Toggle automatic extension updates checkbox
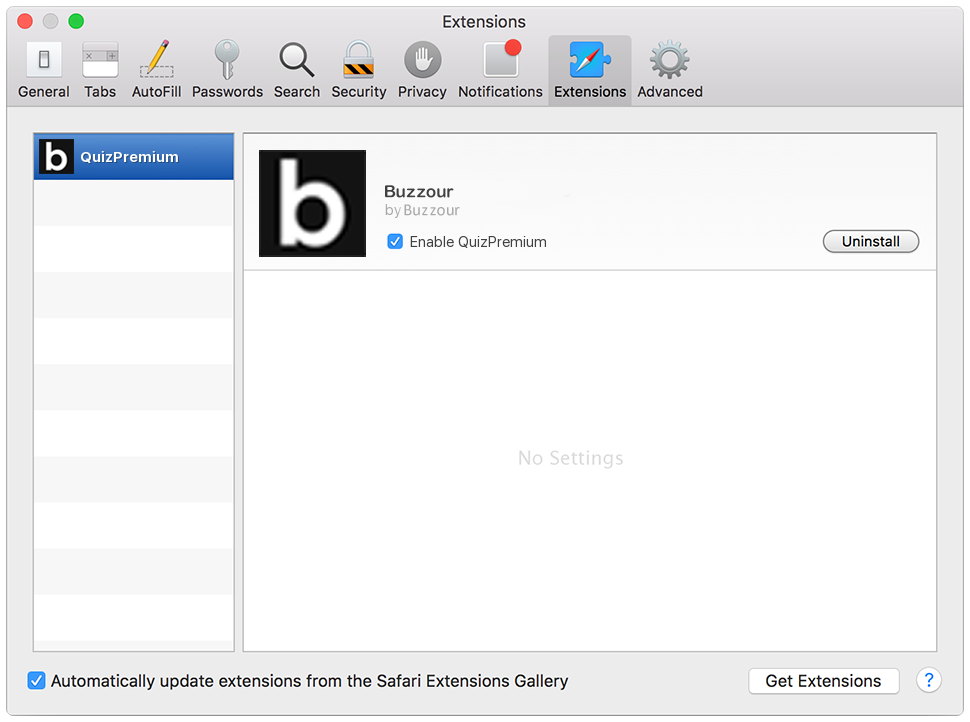This screenshot has width=970, height=722. (x=36, y=681)
